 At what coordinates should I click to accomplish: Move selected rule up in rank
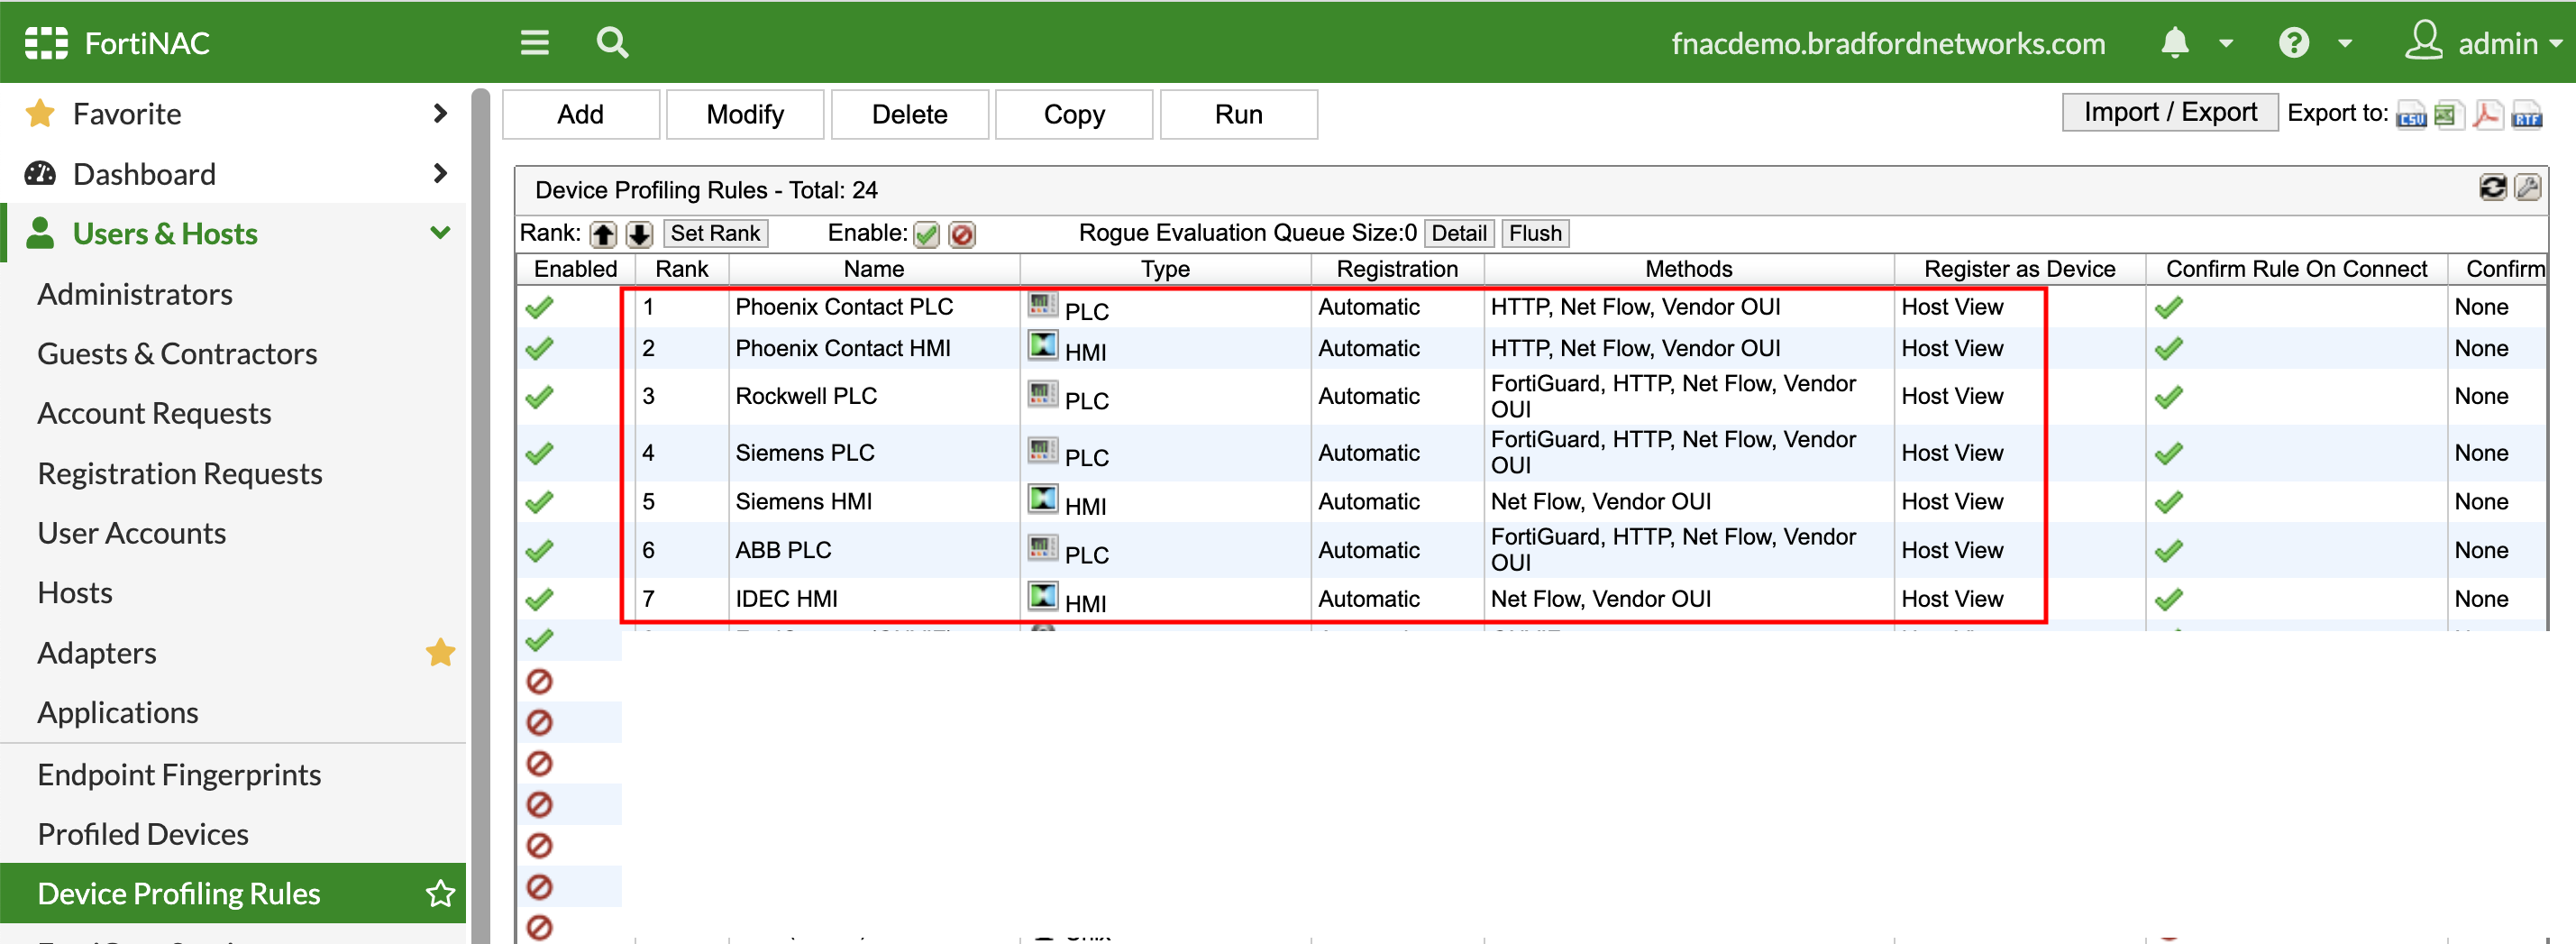[x=603, y=233]
